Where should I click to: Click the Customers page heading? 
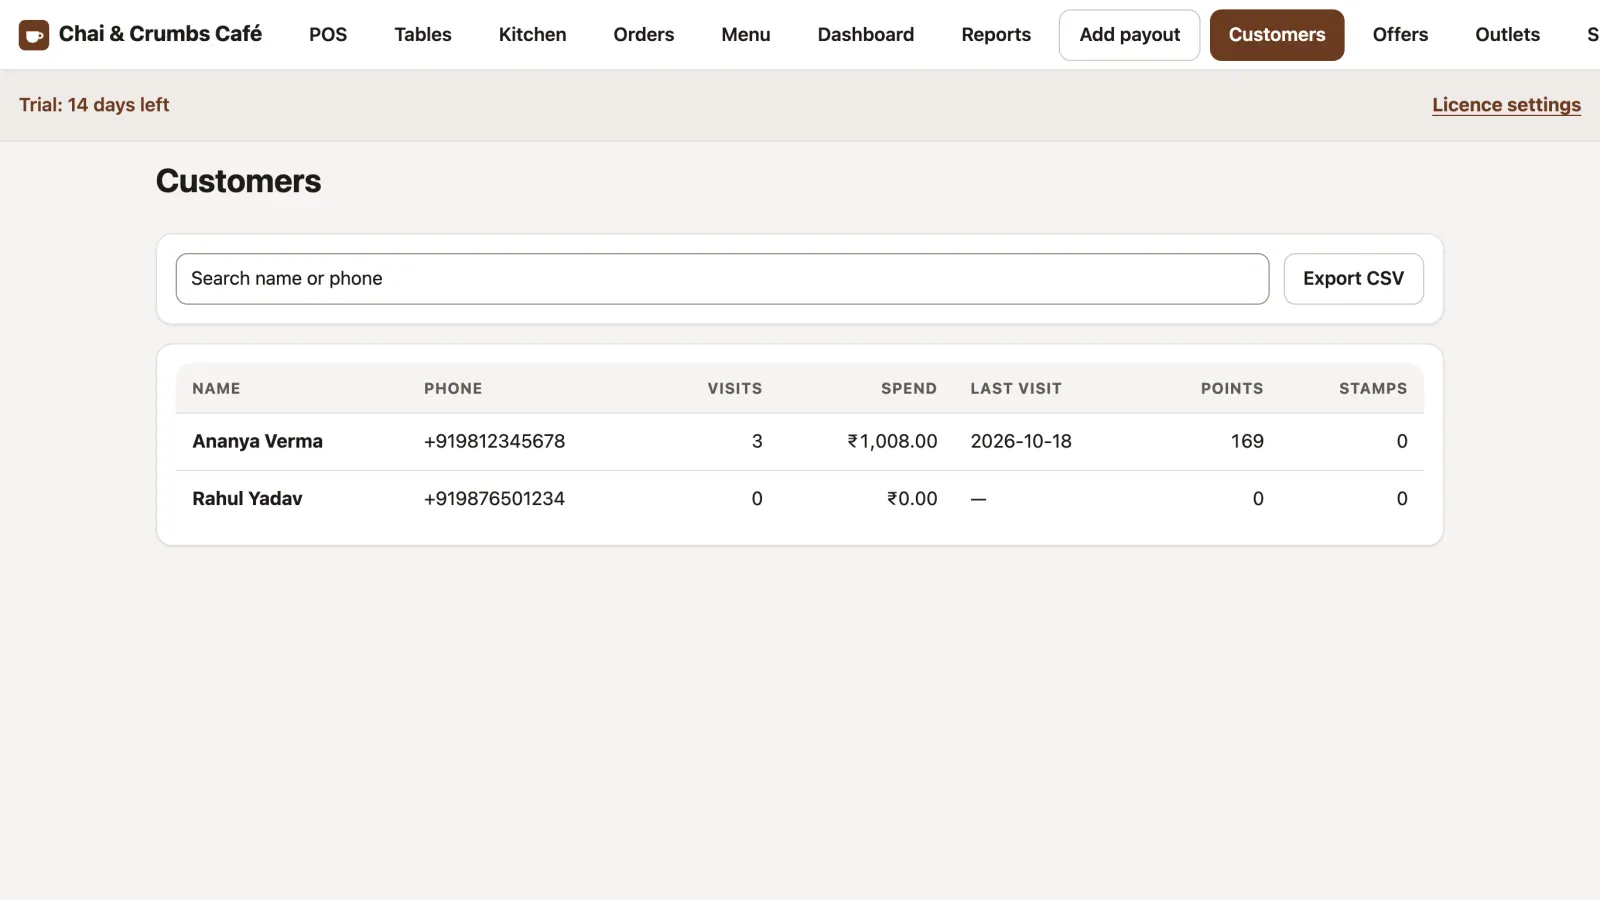(x=238, y=181)
